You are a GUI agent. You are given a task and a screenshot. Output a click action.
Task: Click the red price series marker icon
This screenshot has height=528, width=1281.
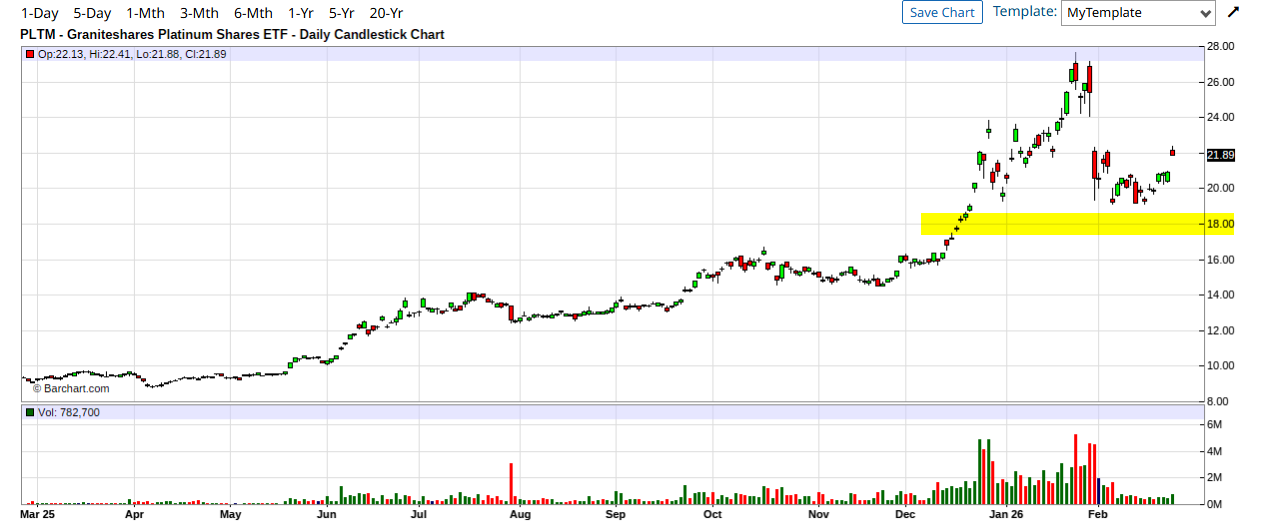[30, 54]
